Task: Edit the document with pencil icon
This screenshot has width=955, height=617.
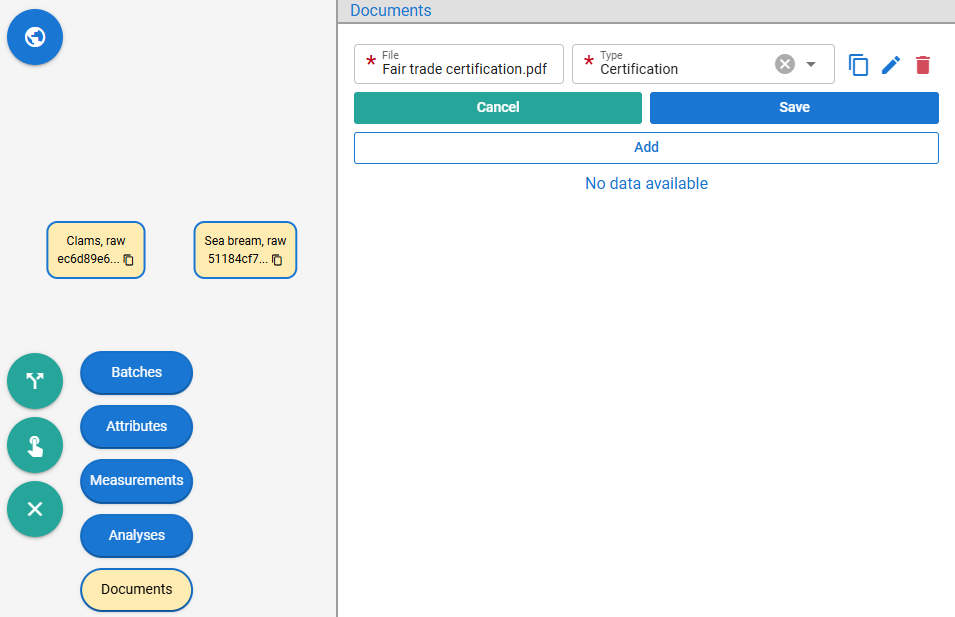Action: pos(890,65)
